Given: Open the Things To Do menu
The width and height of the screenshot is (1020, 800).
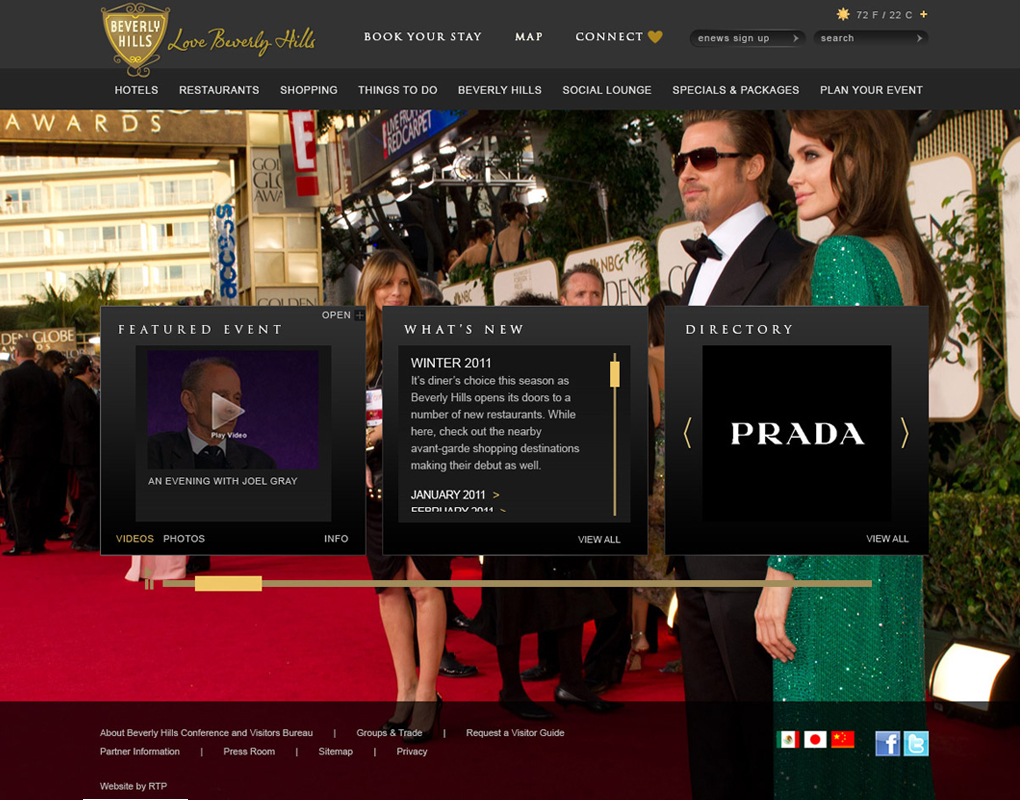Looking at the screenshot, I should pyautogui.click(x=397, y=90).
